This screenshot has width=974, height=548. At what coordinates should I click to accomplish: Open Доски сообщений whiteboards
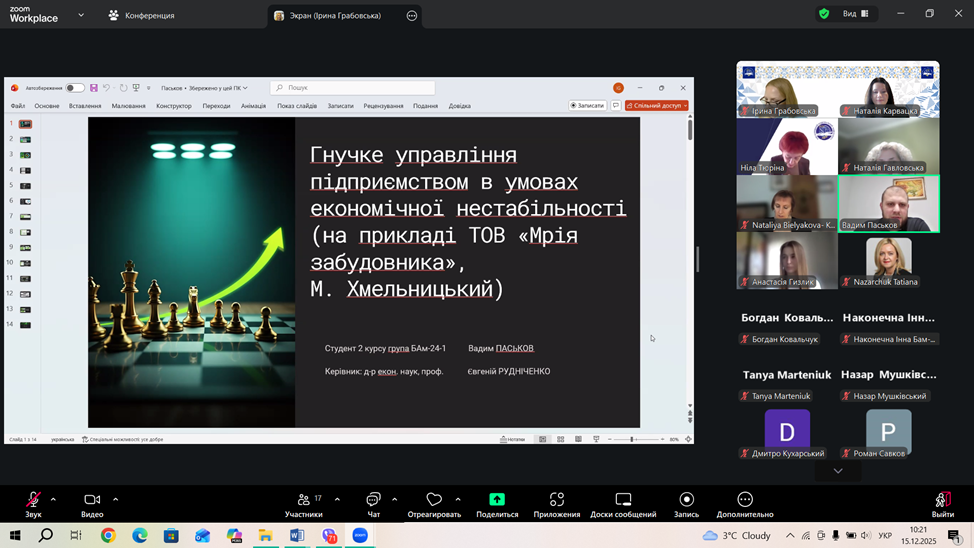623,503
